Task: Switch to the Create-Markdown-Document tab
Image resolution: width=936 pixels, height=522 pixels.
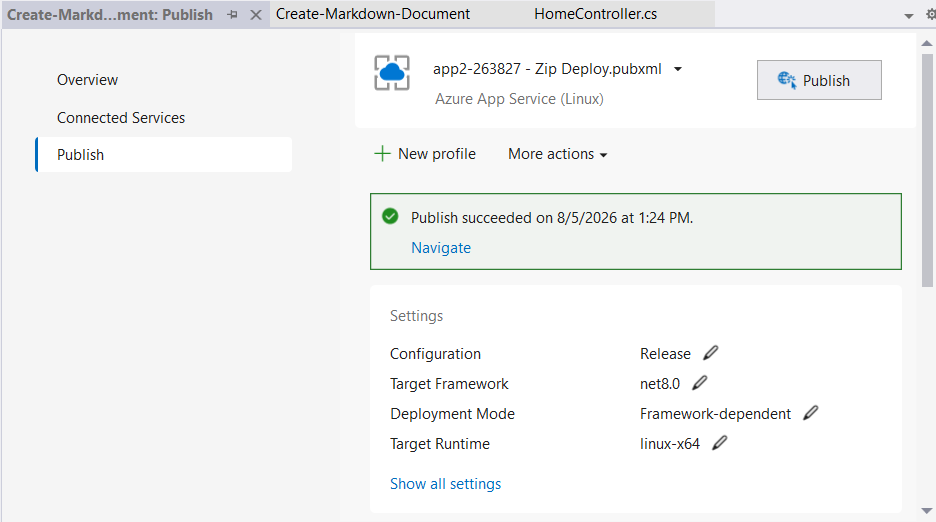Action: pos(372,14)
